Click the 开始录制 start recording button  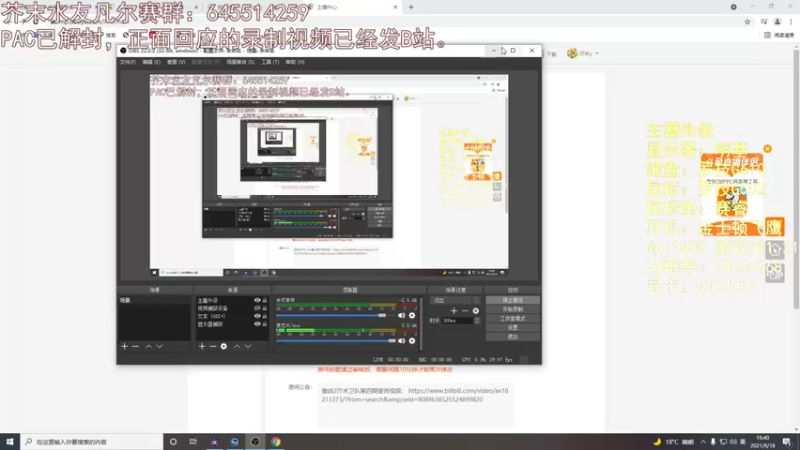(x=512, y=309)
